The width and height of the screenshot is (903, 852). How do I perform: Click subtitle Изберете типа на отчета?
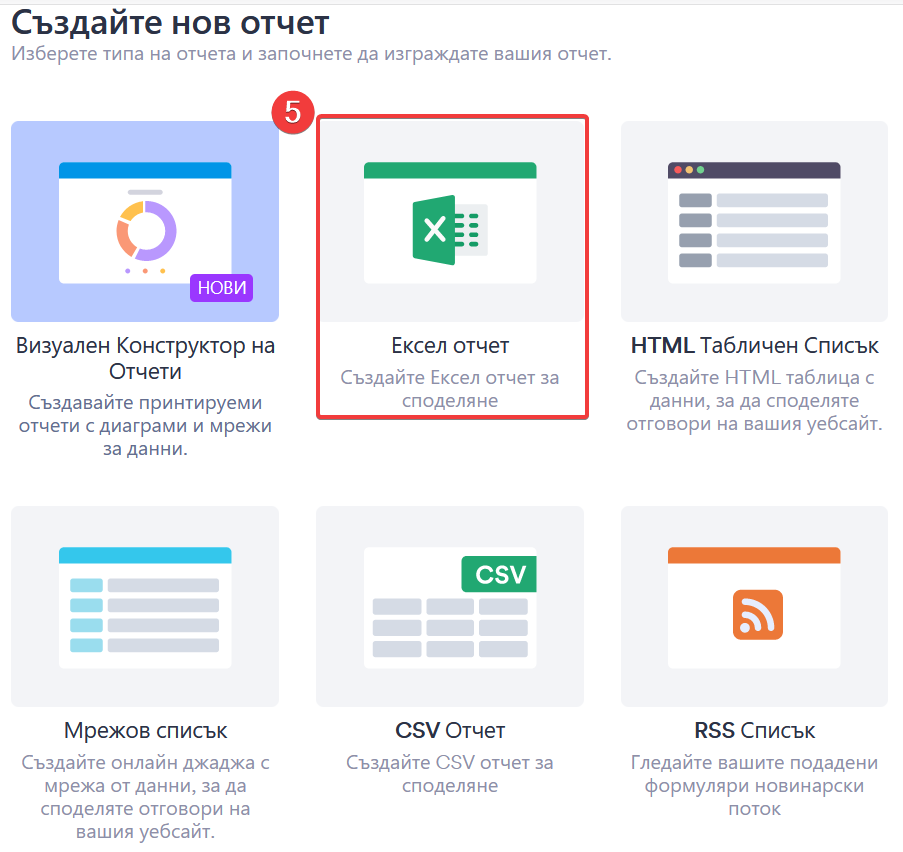311,54
